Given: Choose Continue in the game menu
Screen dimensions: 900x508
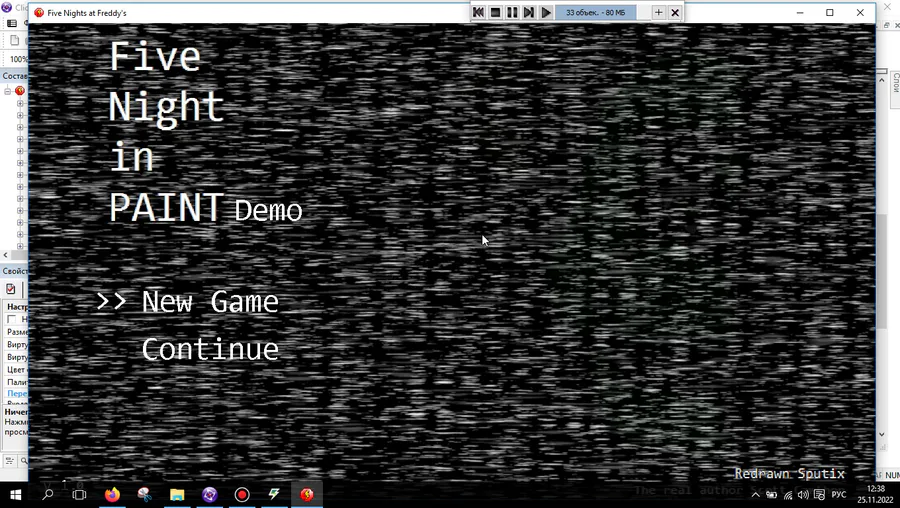Looking at the screenshot, I should click(x=210, y=350).
